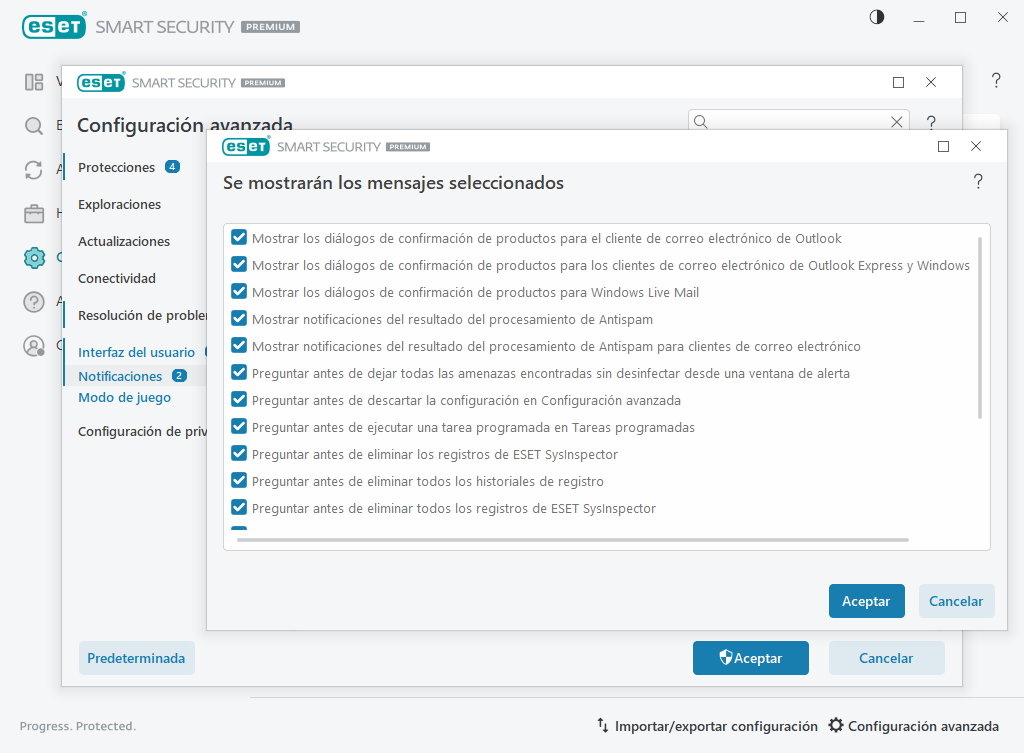Screen dimensions: 1024x753
Task: Click the vertical scrollbar in messages list
Action: [980, 328]
